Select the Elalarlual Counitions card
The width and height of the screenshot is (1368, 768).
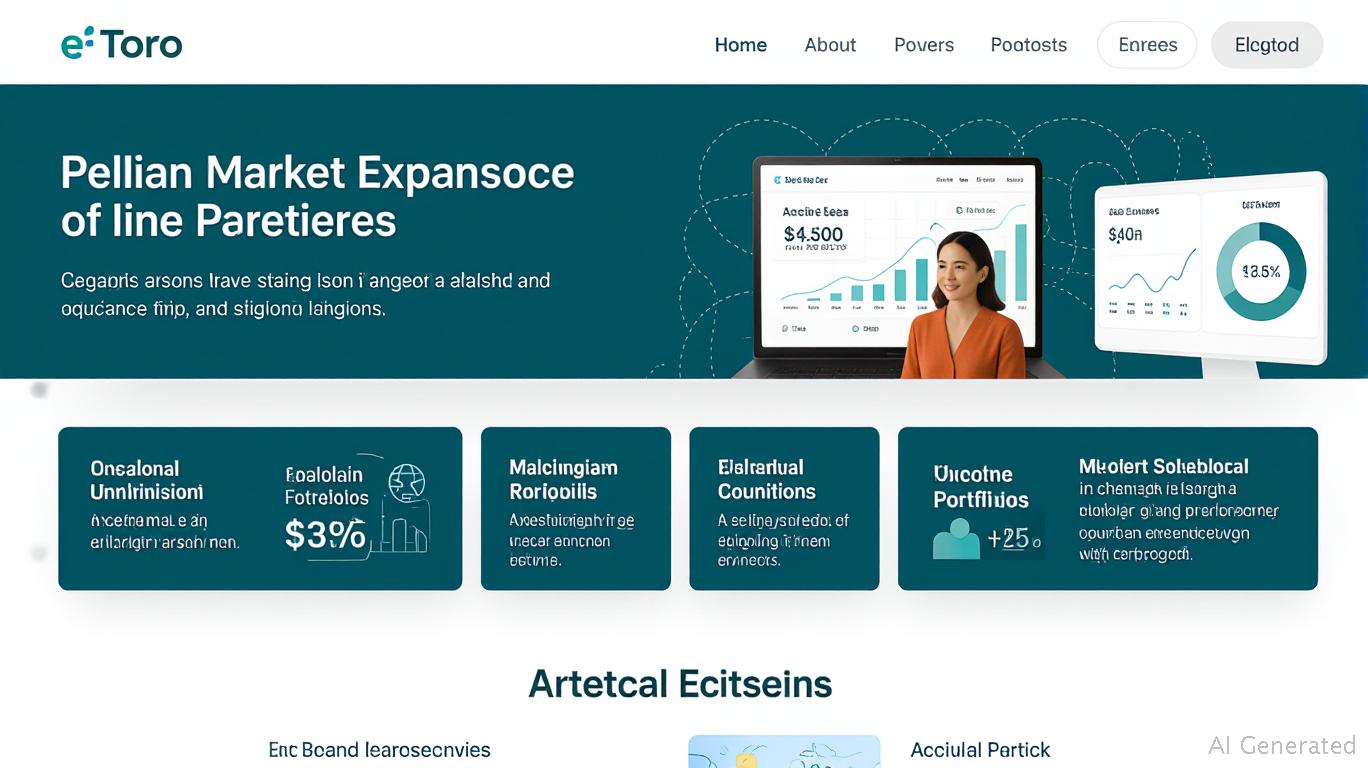click(784, 508)
